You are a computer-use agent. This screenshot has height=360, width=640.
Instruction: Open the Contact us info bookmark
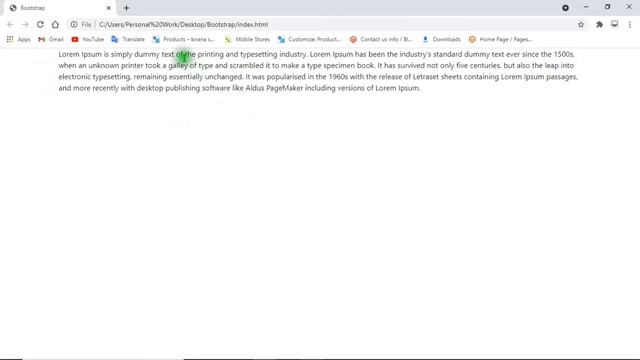[381, 39]
